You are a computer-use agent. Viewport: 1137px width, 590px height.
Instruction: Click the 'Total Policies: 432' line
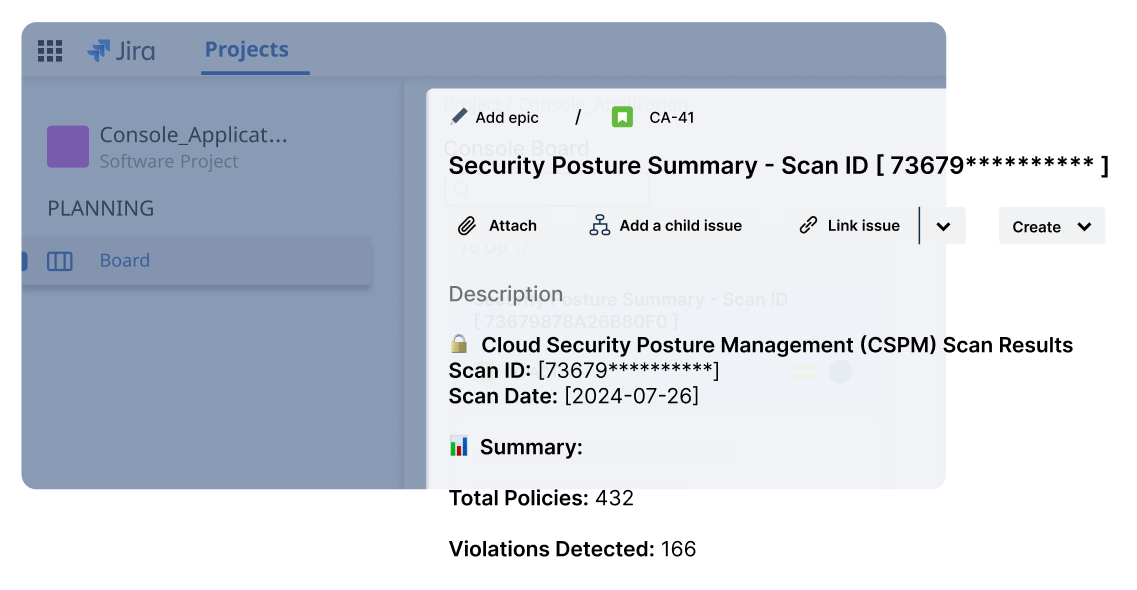pos(541,498)
